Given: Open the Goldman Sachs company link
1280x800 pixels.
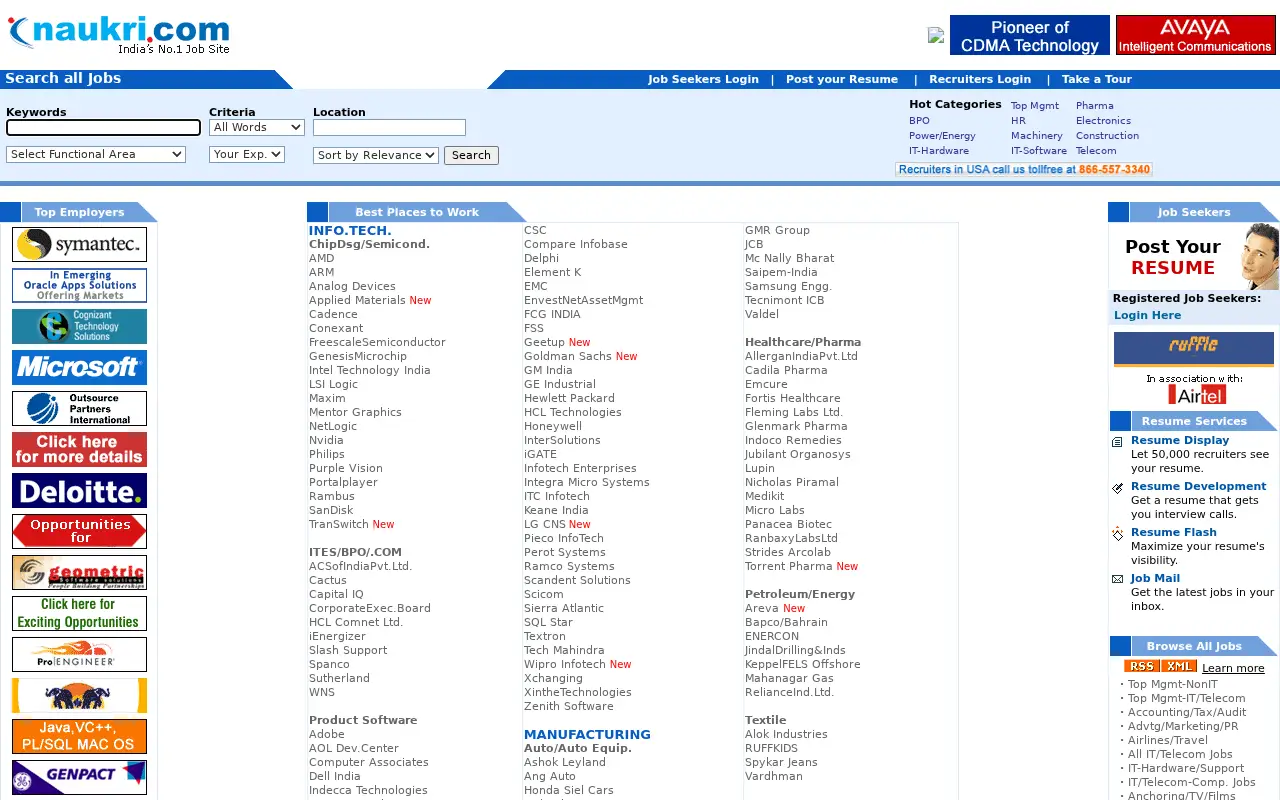Looking at the screenshot, I should (568, 356).
